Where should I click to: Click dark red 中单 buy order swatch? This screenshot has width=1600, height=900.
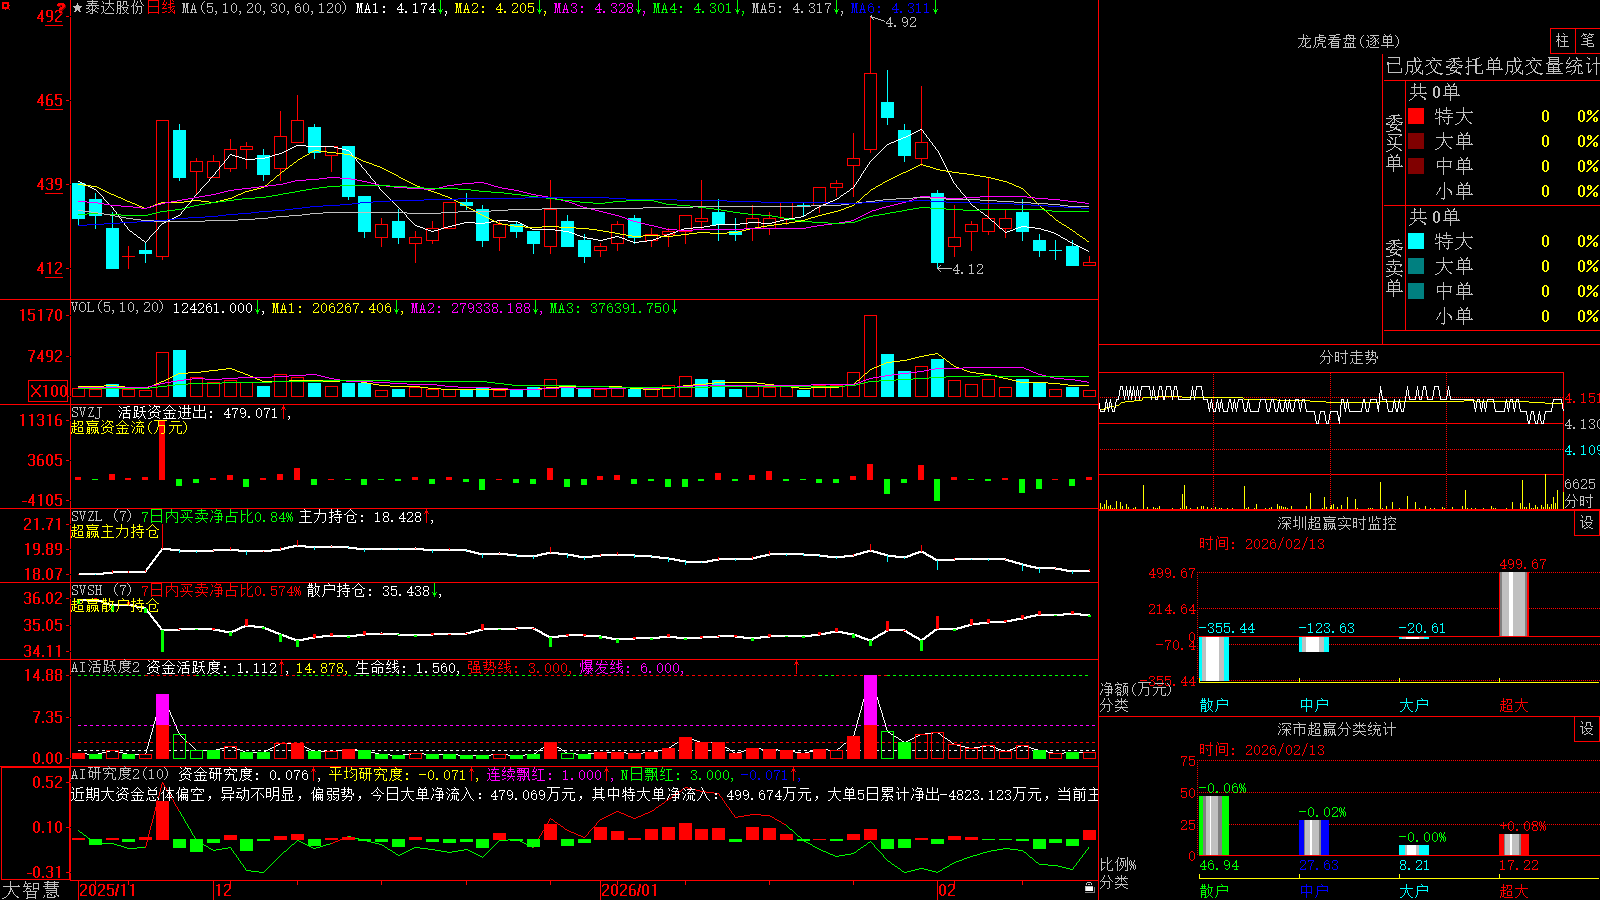(x=1416, y=166)
